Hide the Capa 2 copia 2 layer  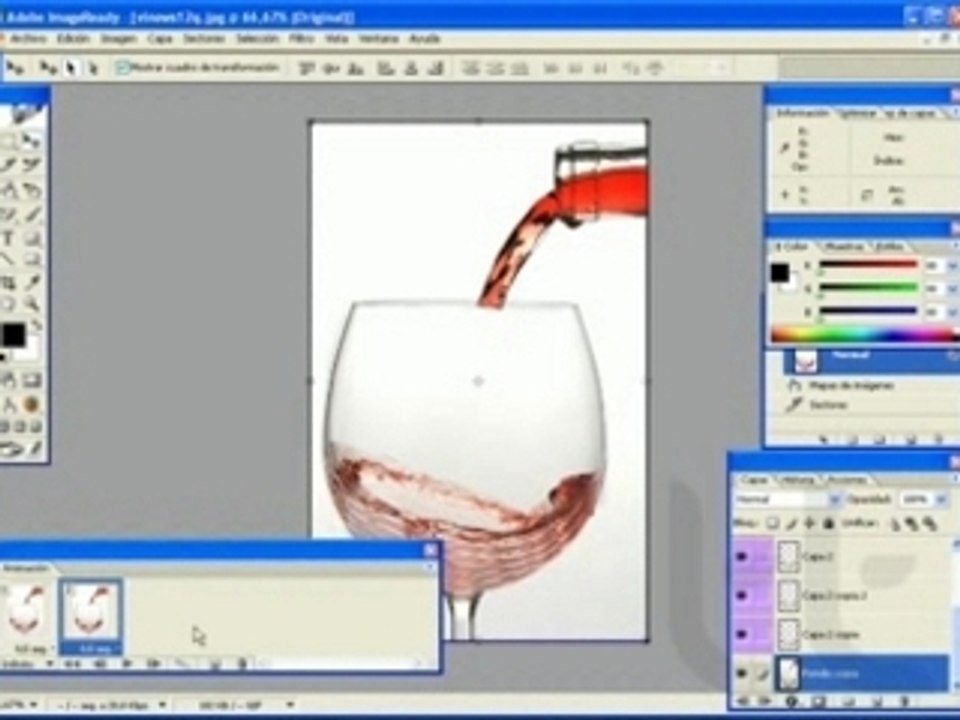coord(742,595)
